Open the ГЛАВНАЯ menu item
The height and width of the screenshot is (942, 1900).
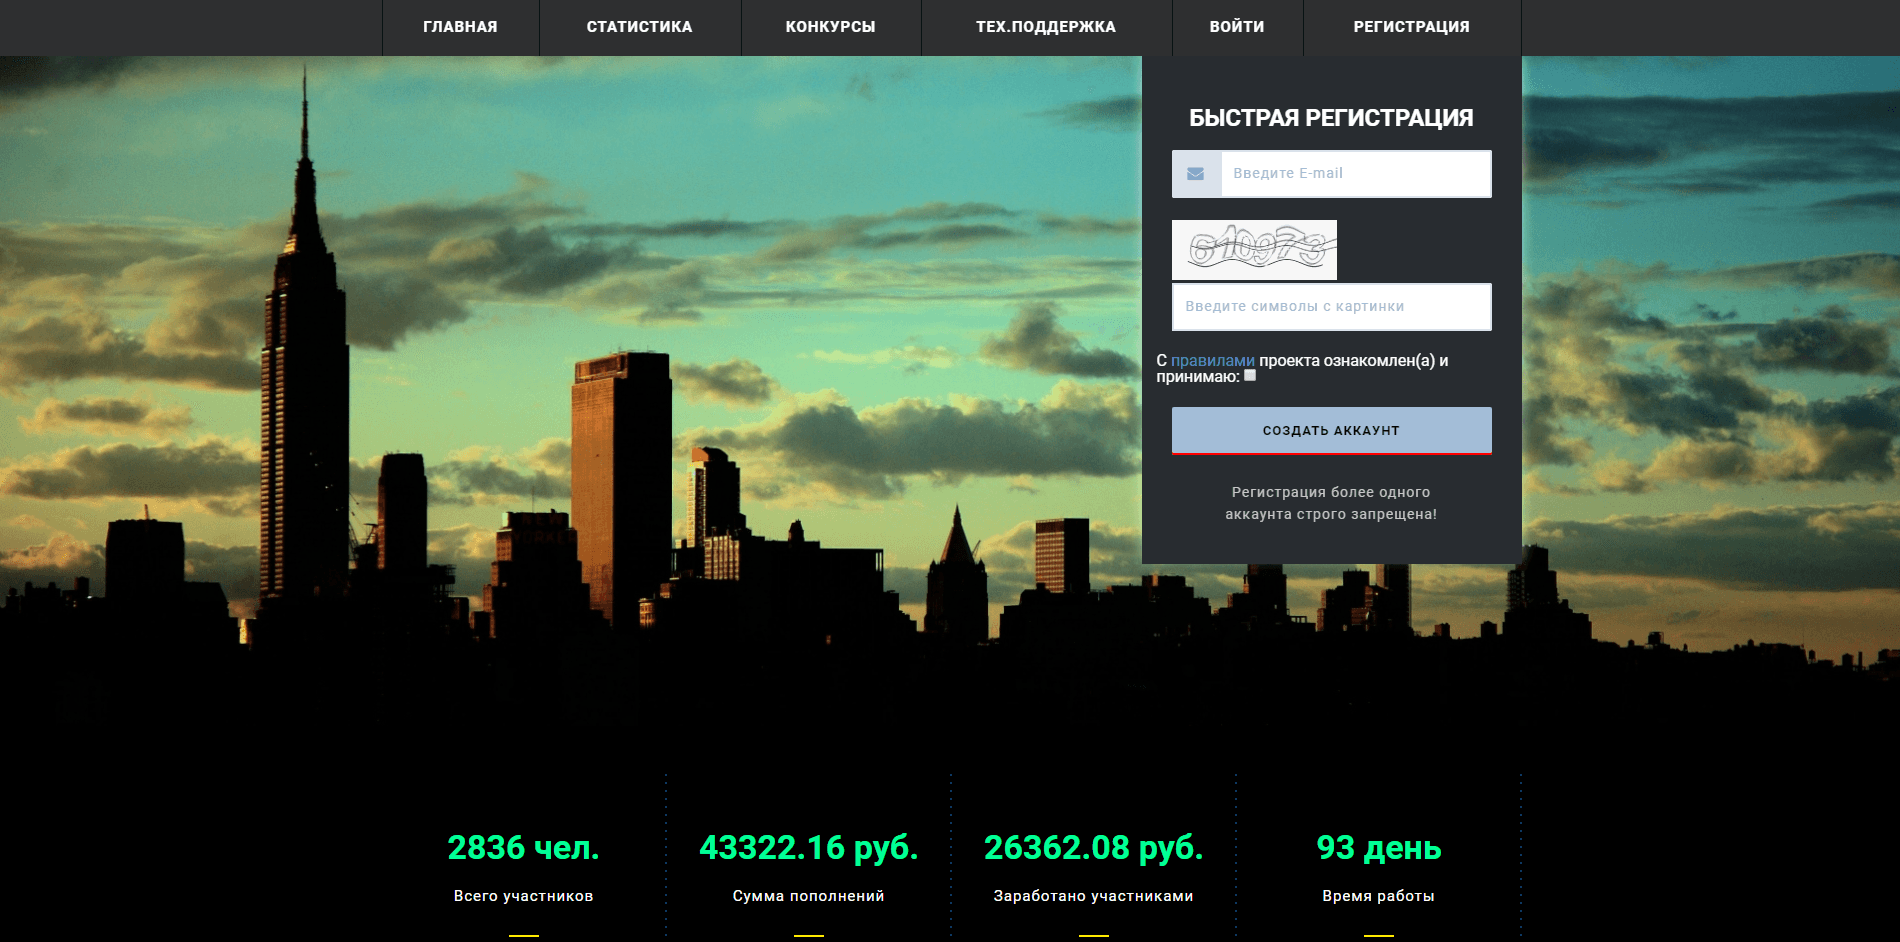tap(460, 27)
